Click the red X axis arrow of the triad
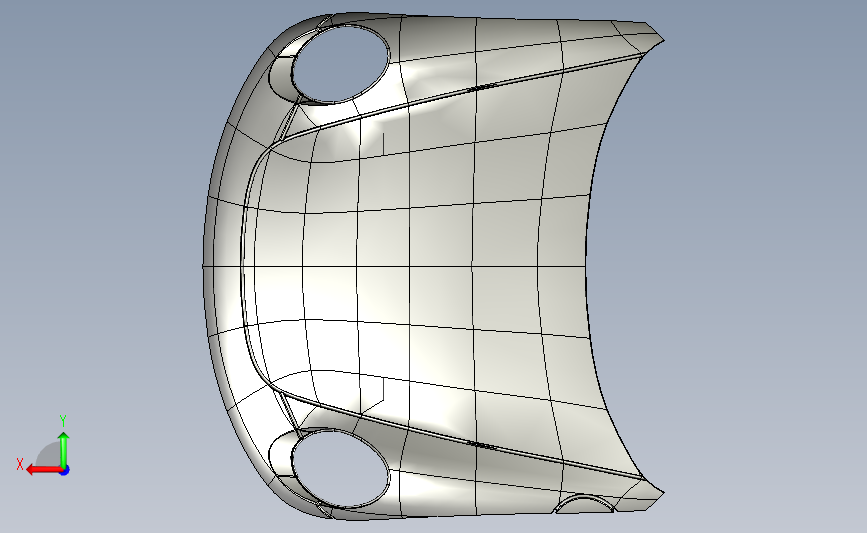The image size is (867, 533). (x=44, y=470)
